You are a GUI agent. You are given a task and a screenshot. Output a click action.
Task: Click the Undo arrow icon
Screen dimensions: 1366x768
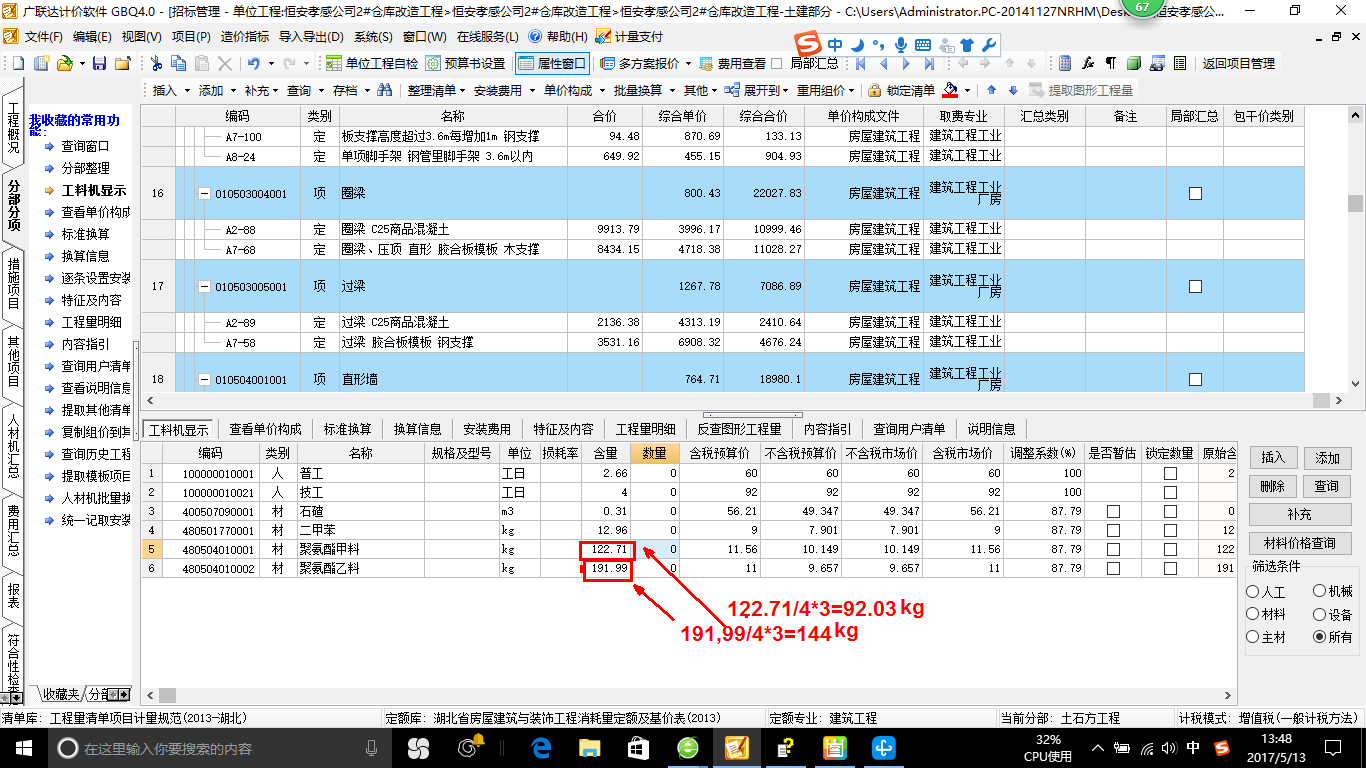254,63
